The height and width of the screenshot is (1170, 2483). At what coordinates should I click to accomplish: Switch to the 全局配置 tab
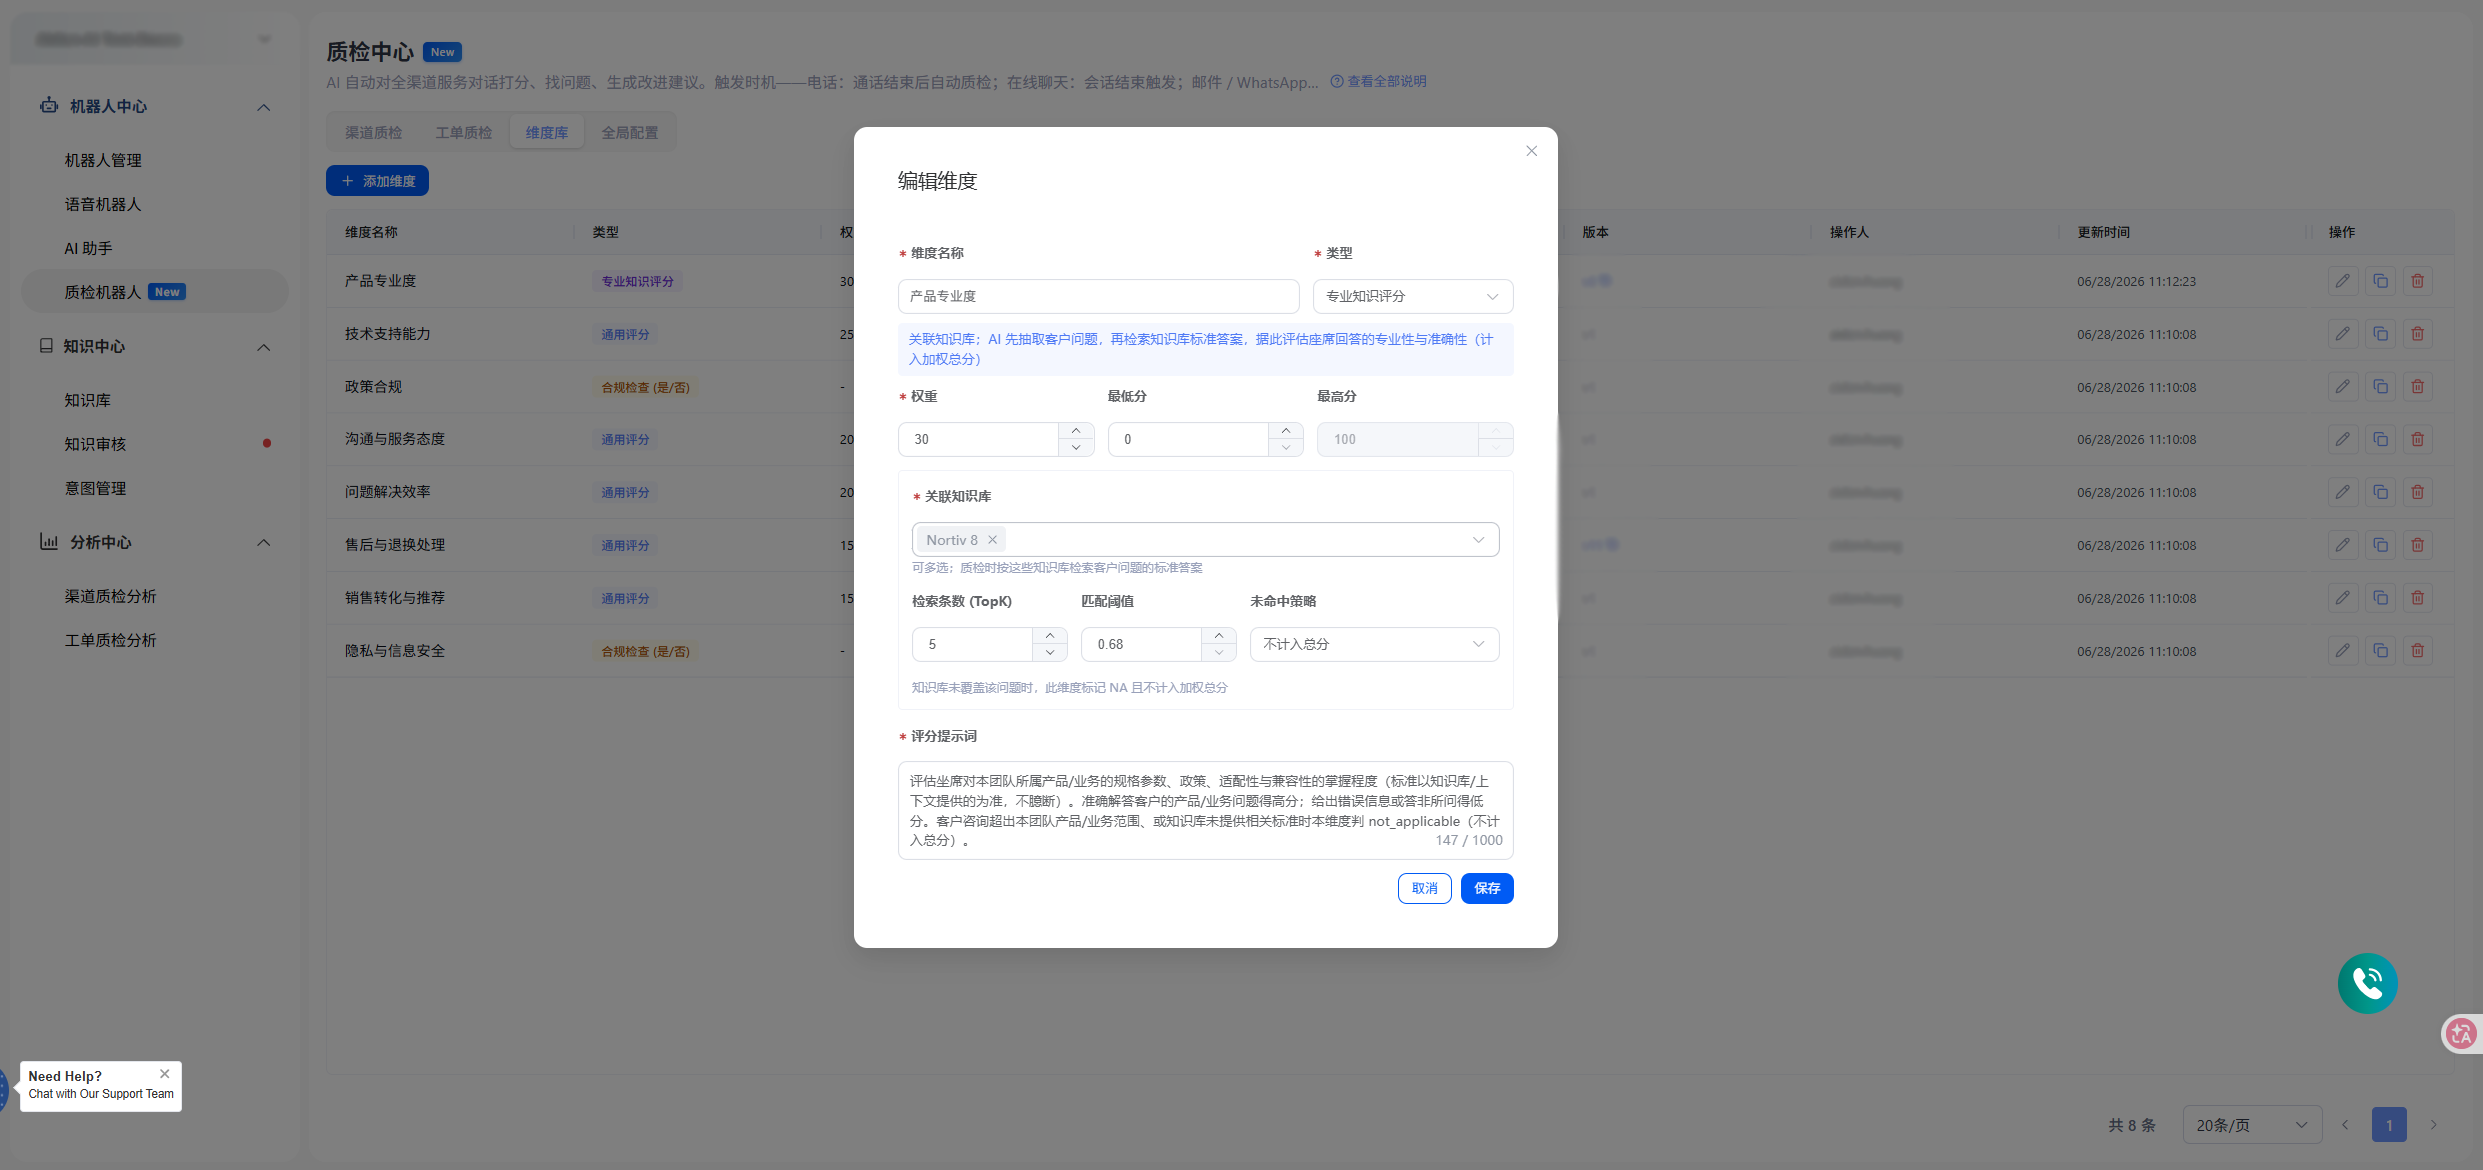pyautogui.click(x=630, y=133)
